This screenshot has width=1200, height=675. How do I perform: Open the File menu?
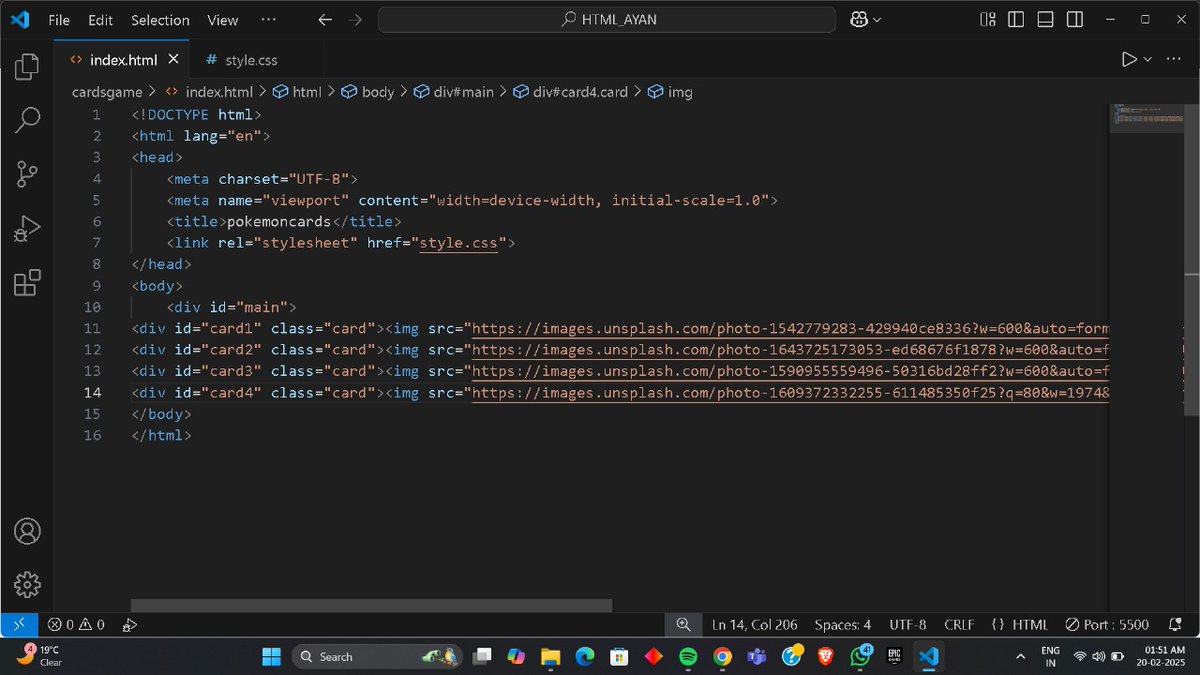[x=59, y=20]
